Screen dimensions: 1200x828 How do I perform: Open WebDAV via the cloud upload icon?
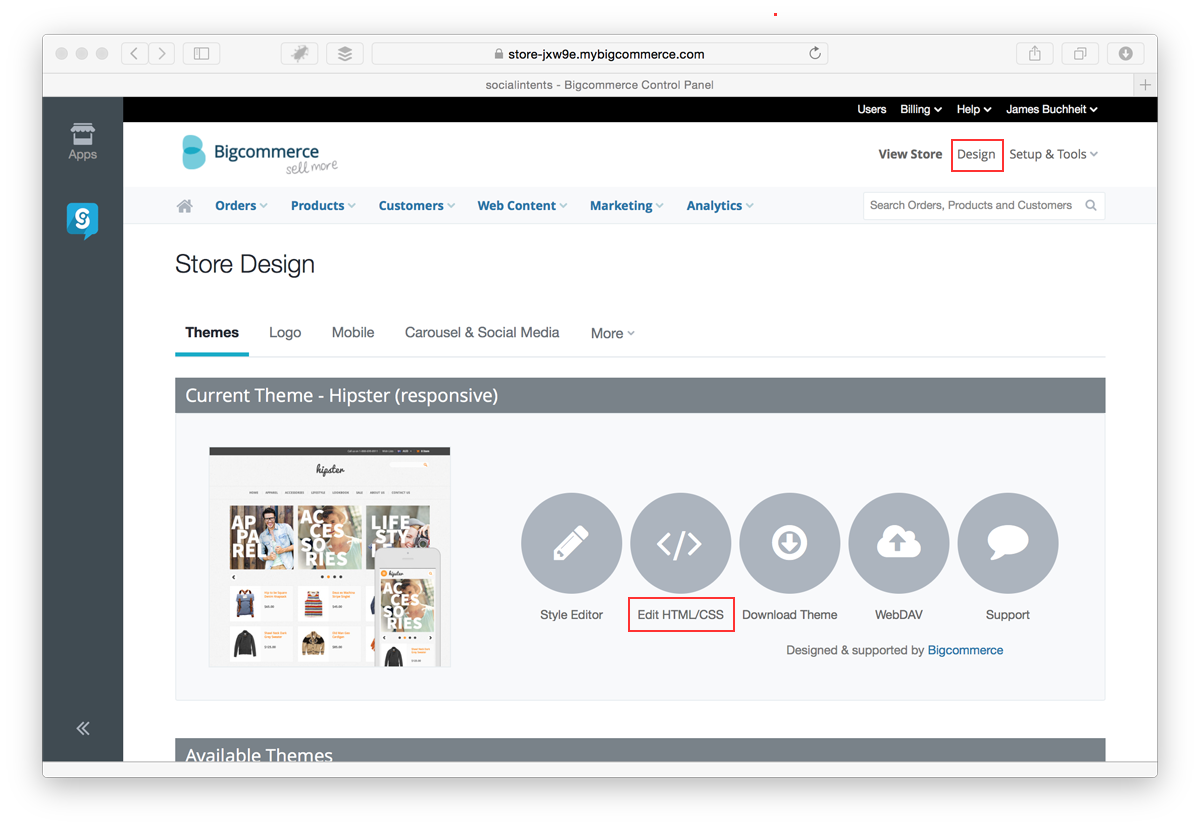click(898, 543)
